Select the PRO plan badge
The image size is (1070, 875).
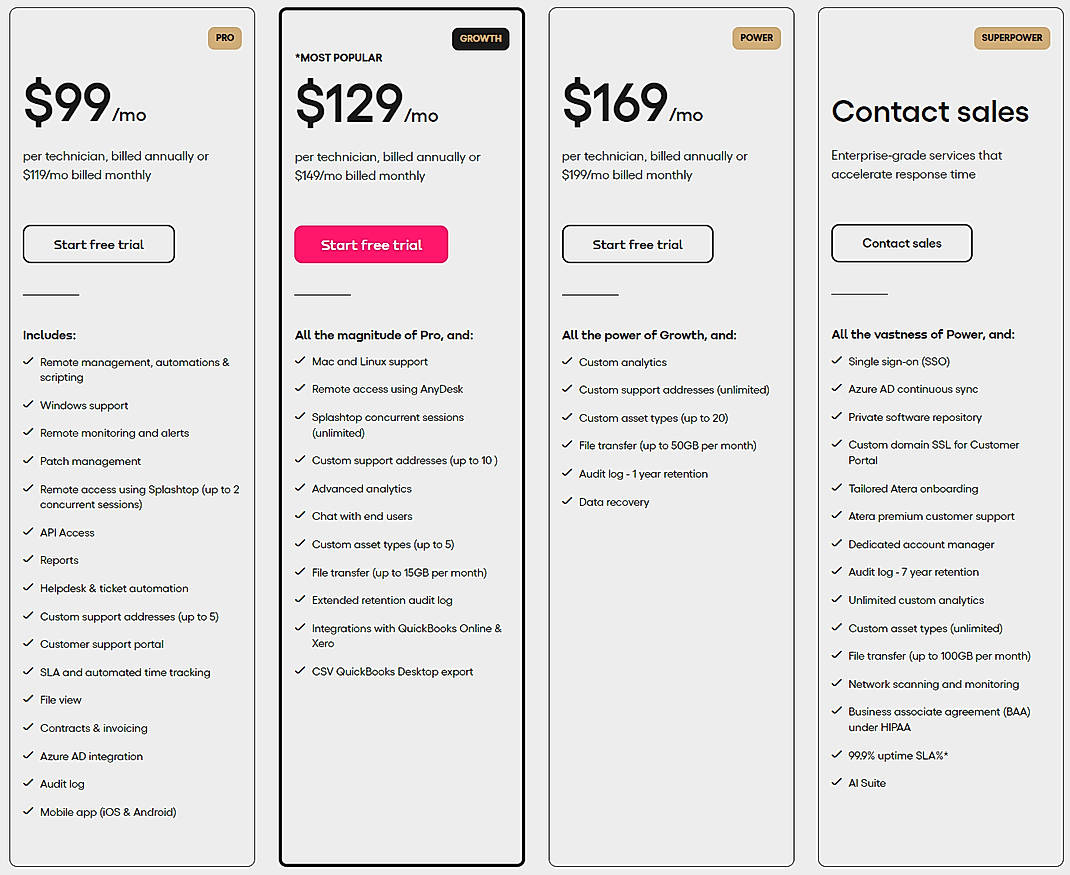(x=225, y=38)
